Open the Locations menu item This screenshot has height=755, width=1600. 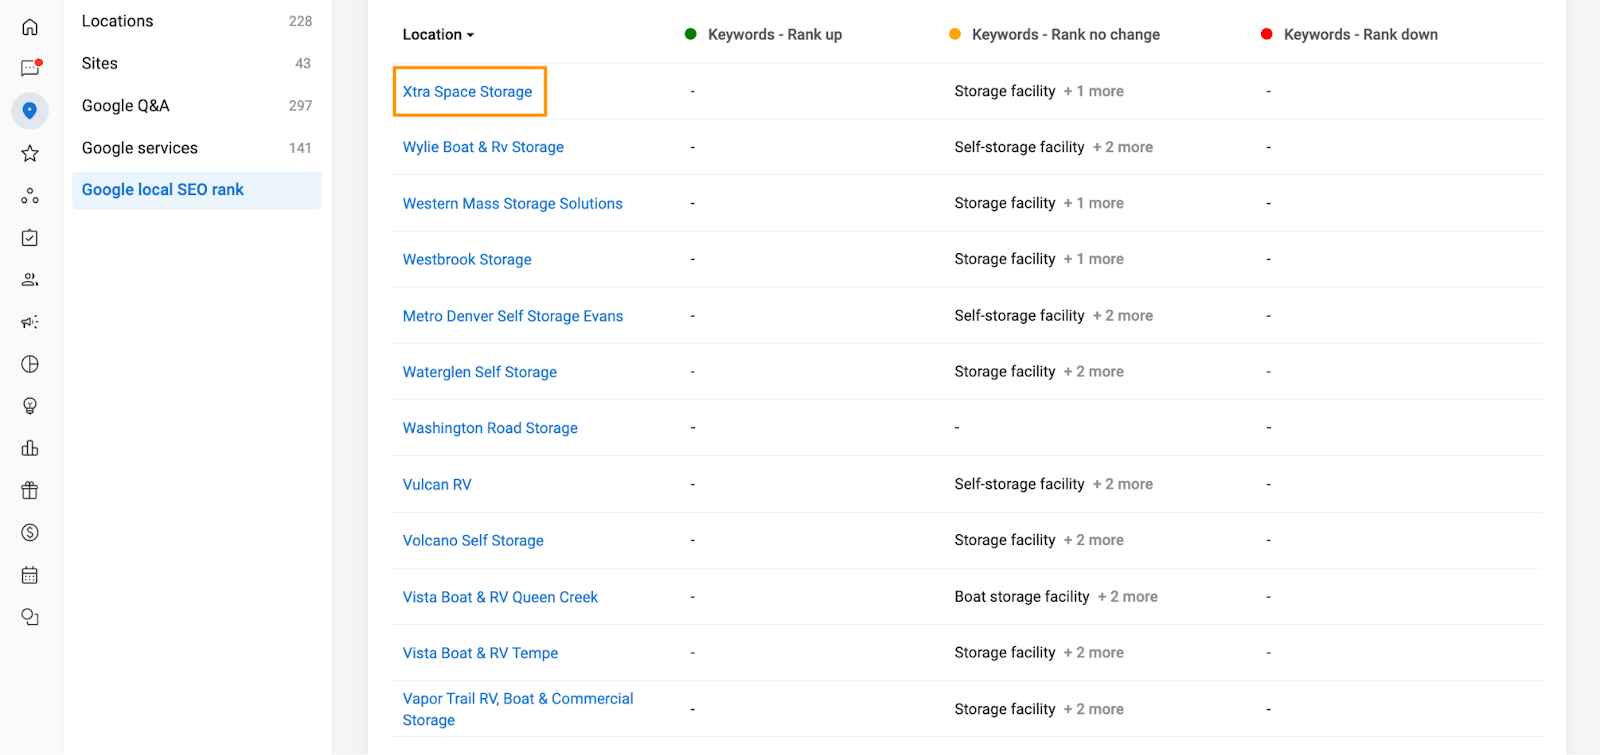[x=197, y=21]
